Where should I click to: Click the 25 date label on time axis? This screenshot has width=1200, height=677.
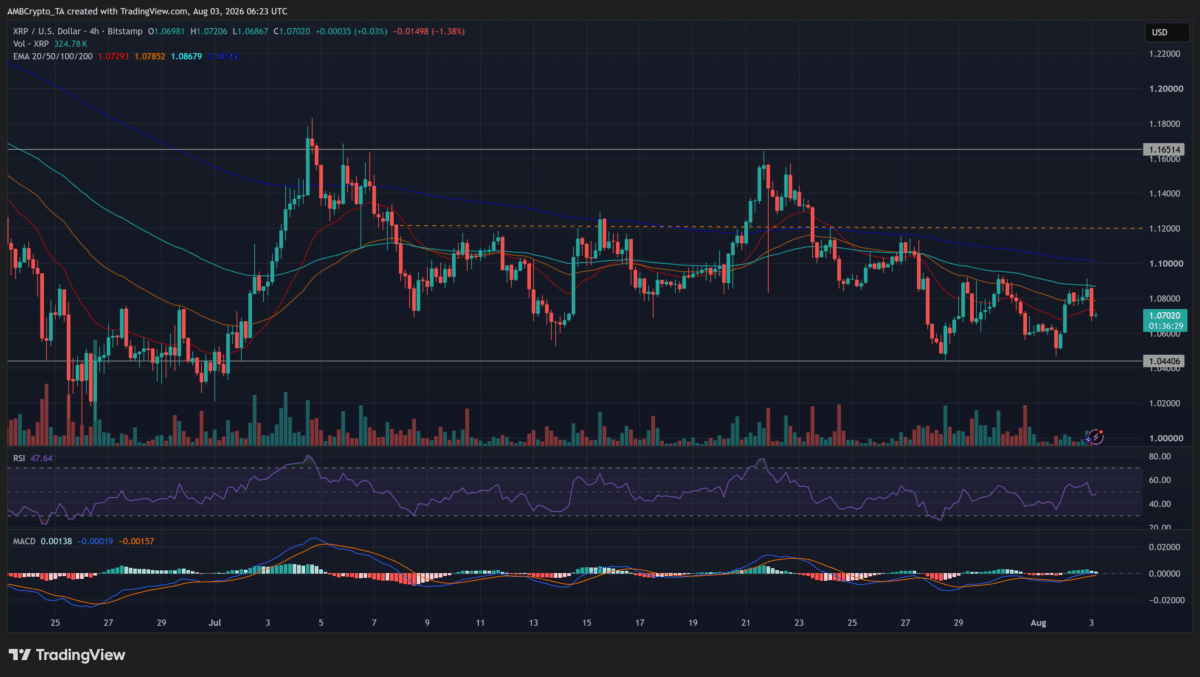pyautogui.click(x=55, y=622)
